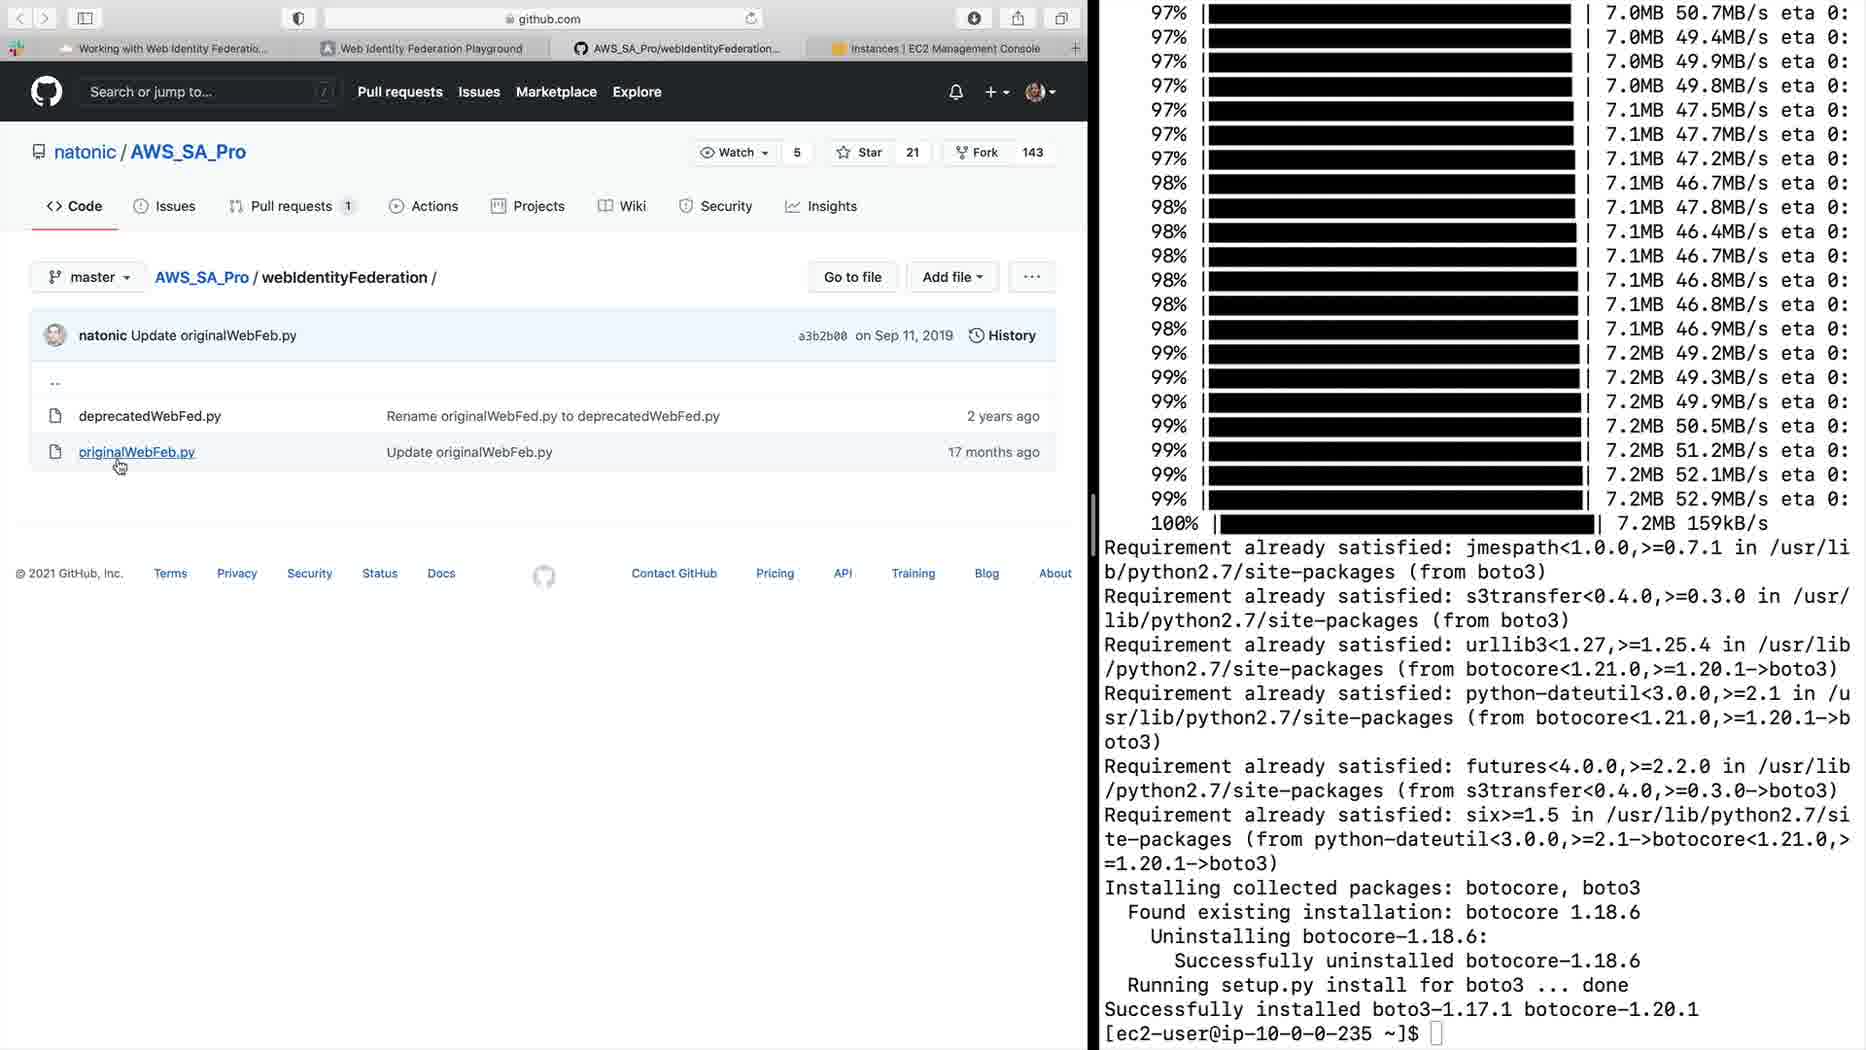This screenshot has height=1050, width=1866.
Task: Go back with Safari's back arrow
Action: click(20, 18)
